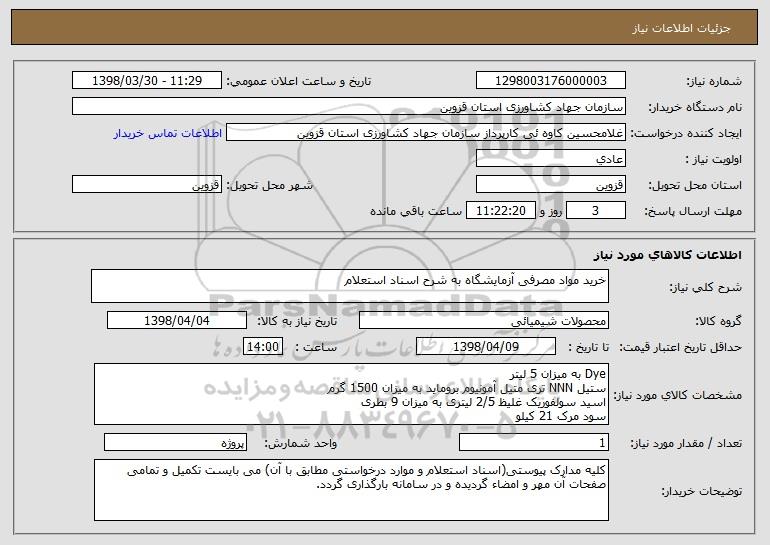770x545 pixels.
Task: Select the priority field showing عادي
Action: [x=550, y=159]
